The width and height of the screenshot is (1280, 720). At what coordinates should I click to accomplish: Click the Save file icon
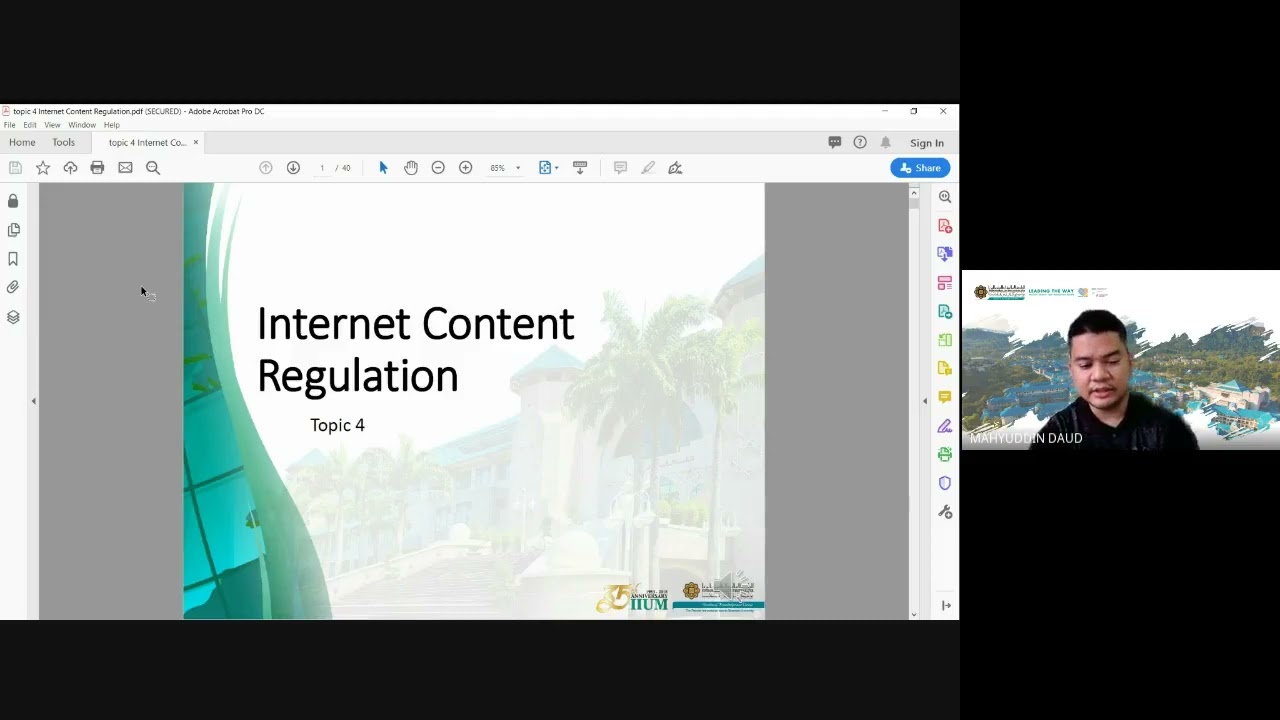point(15,168)
